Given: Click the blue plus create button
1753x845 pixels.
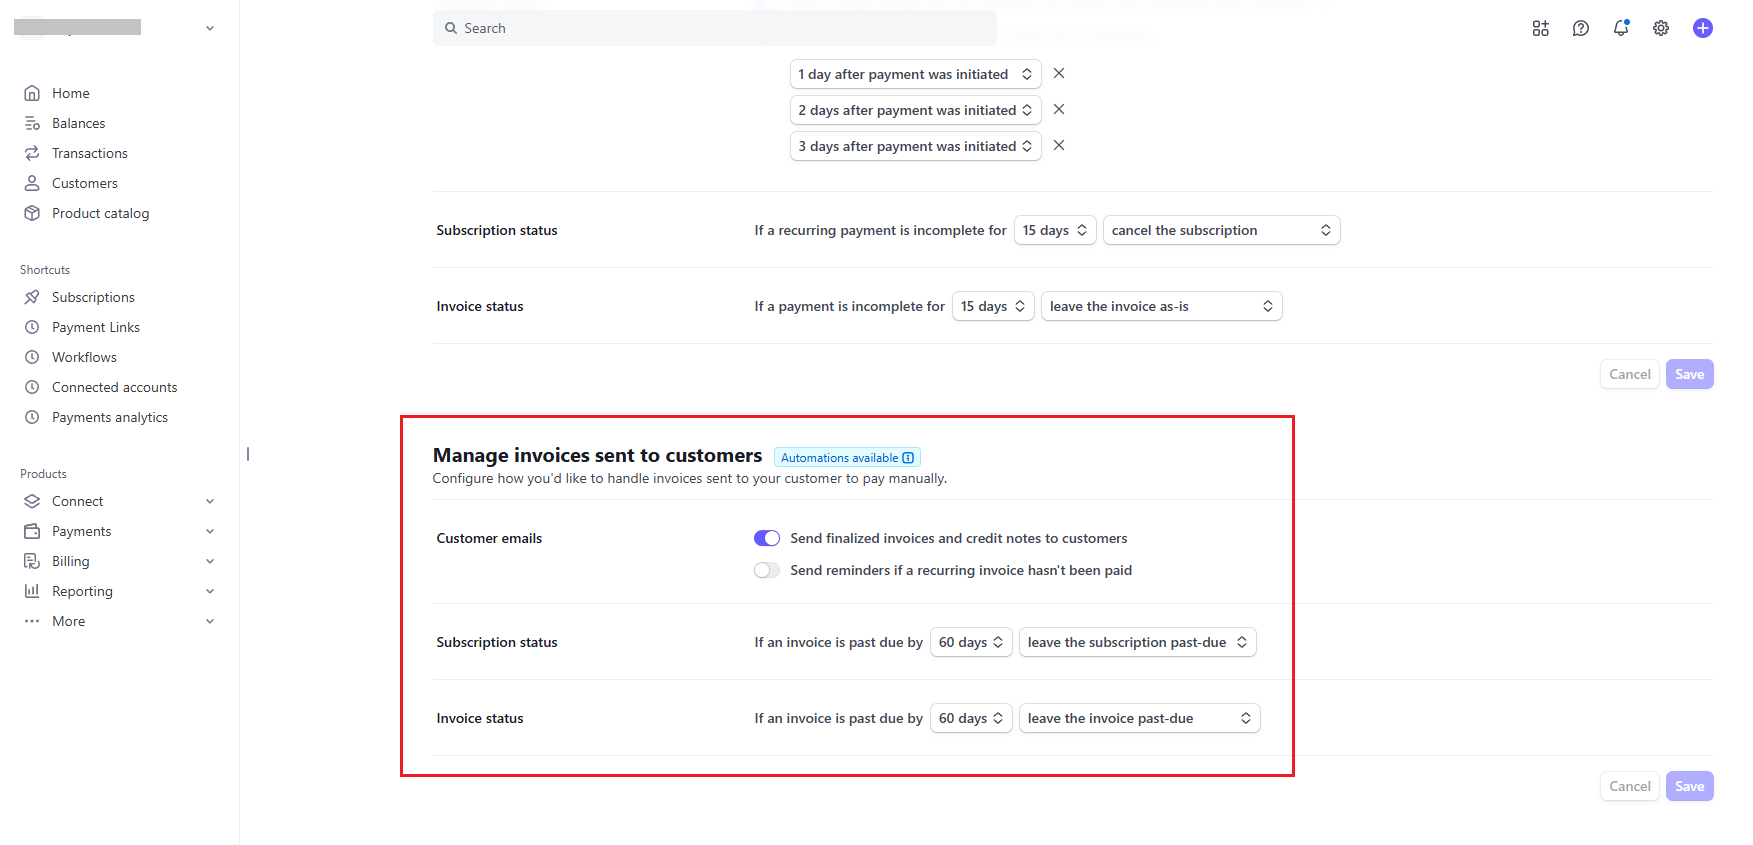Looking at the screenshot, I should (1702, 28).
